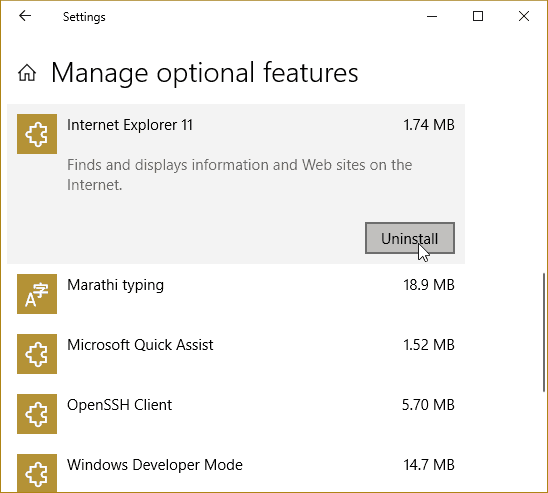Click the Internet Explorer 11 title text

130,125
